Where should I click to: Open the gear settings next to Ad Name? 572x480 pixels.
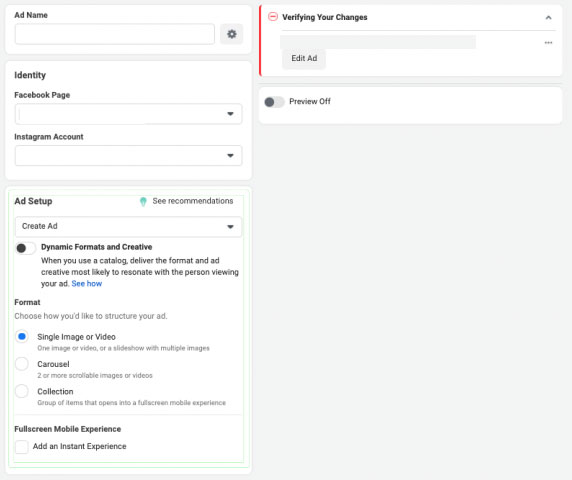(x=231, y=34)
